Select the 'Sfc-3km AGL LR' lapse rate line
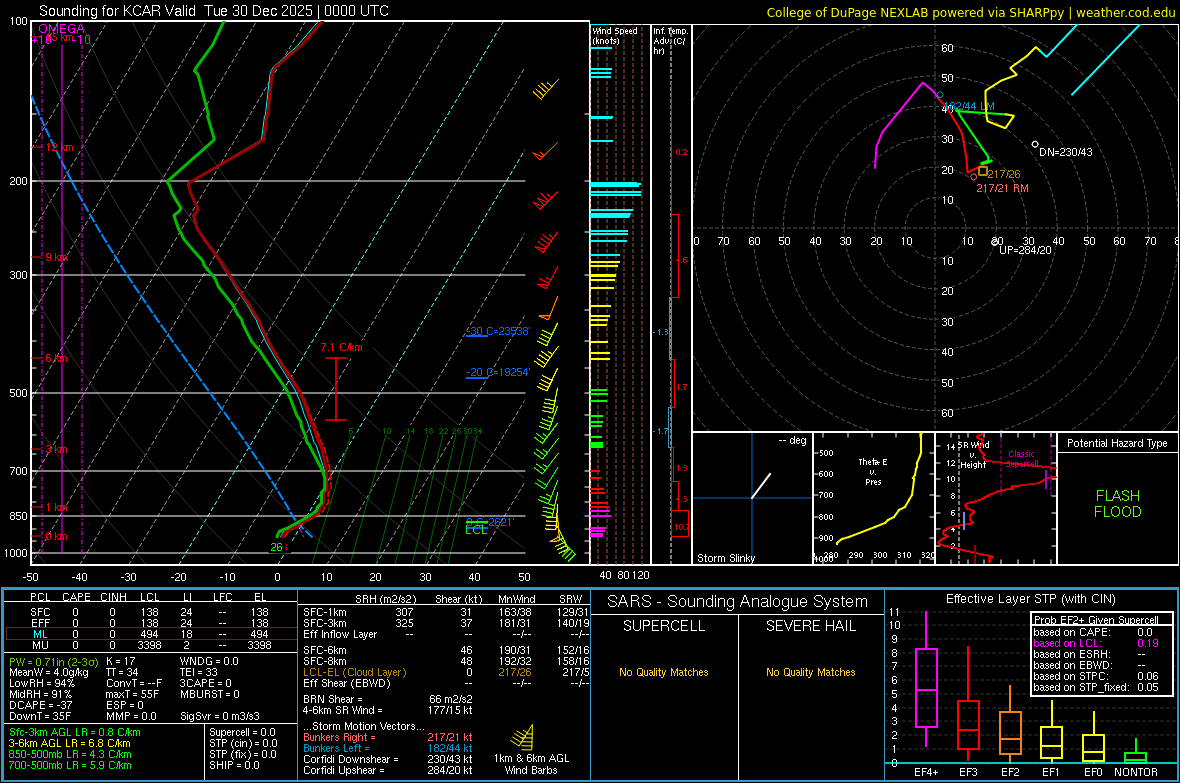This screenshot has width=1180, height=783. pyautogui.click(x=75, y=732)
